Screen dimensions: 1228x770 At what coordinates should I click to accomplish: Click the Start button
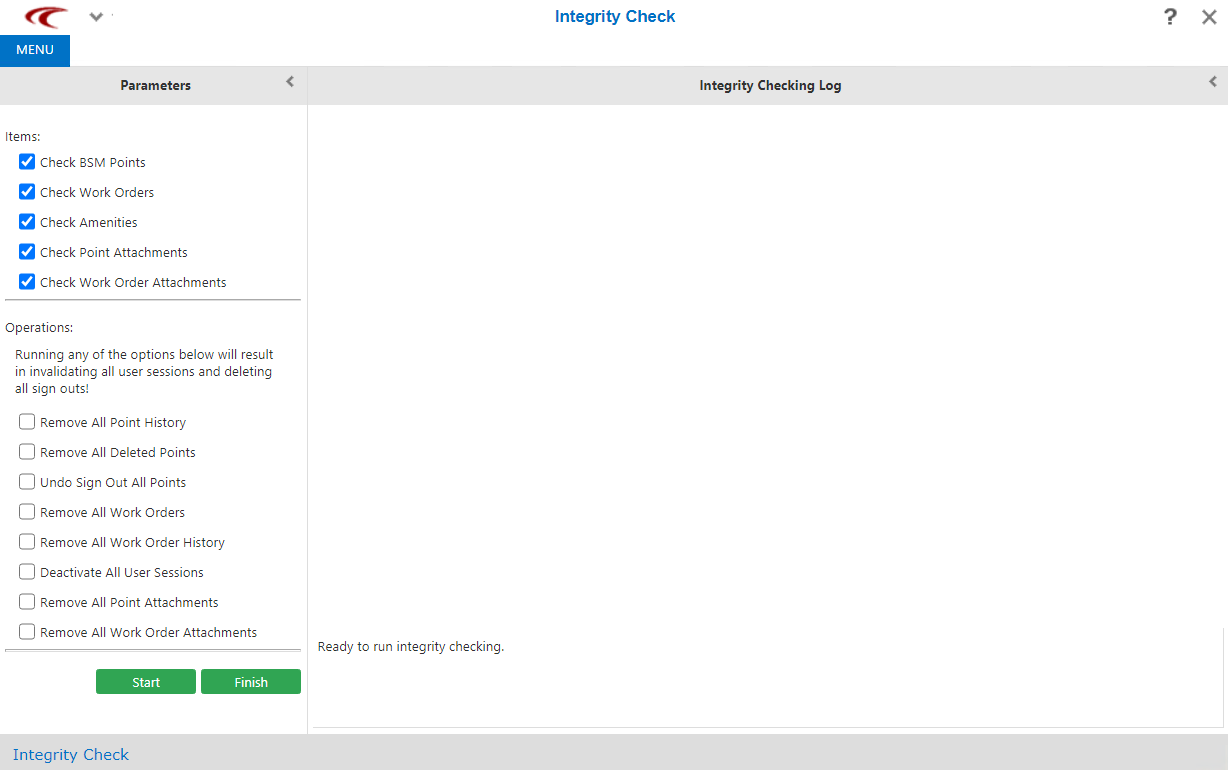(x=145, y=681)
